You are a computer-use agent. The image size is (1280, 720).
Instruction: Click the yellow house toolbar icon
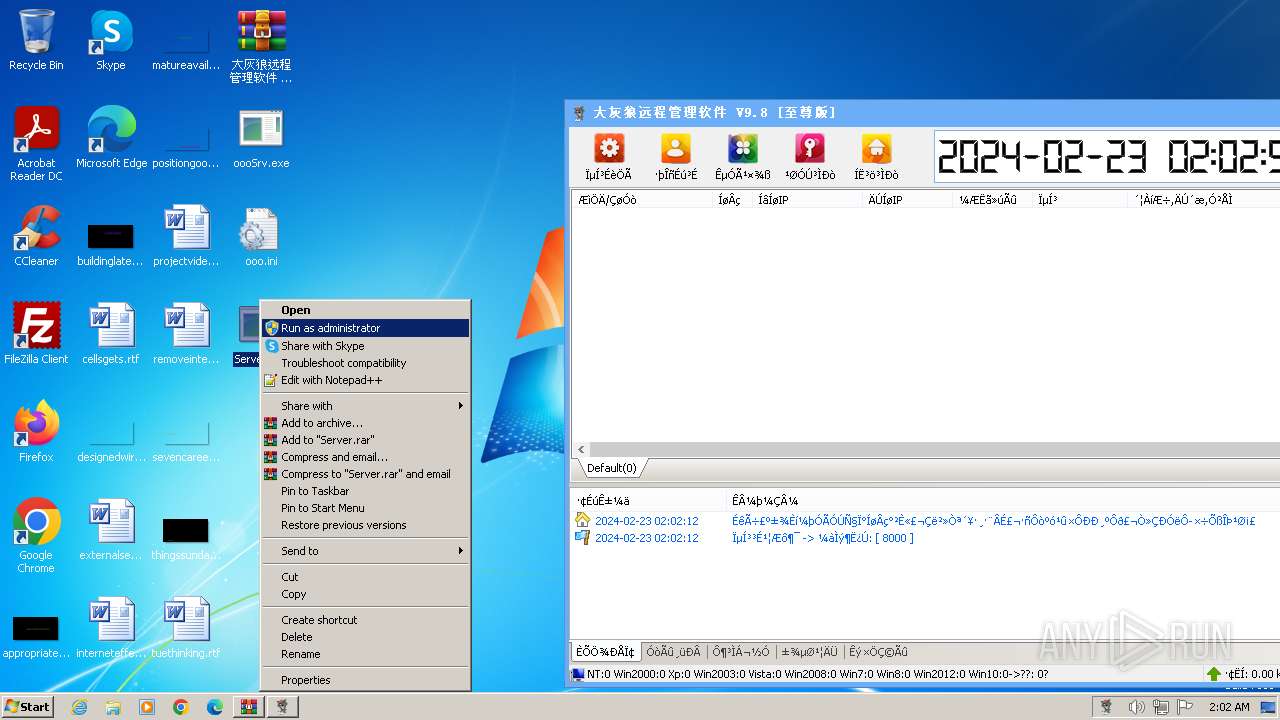pos(876,149)
